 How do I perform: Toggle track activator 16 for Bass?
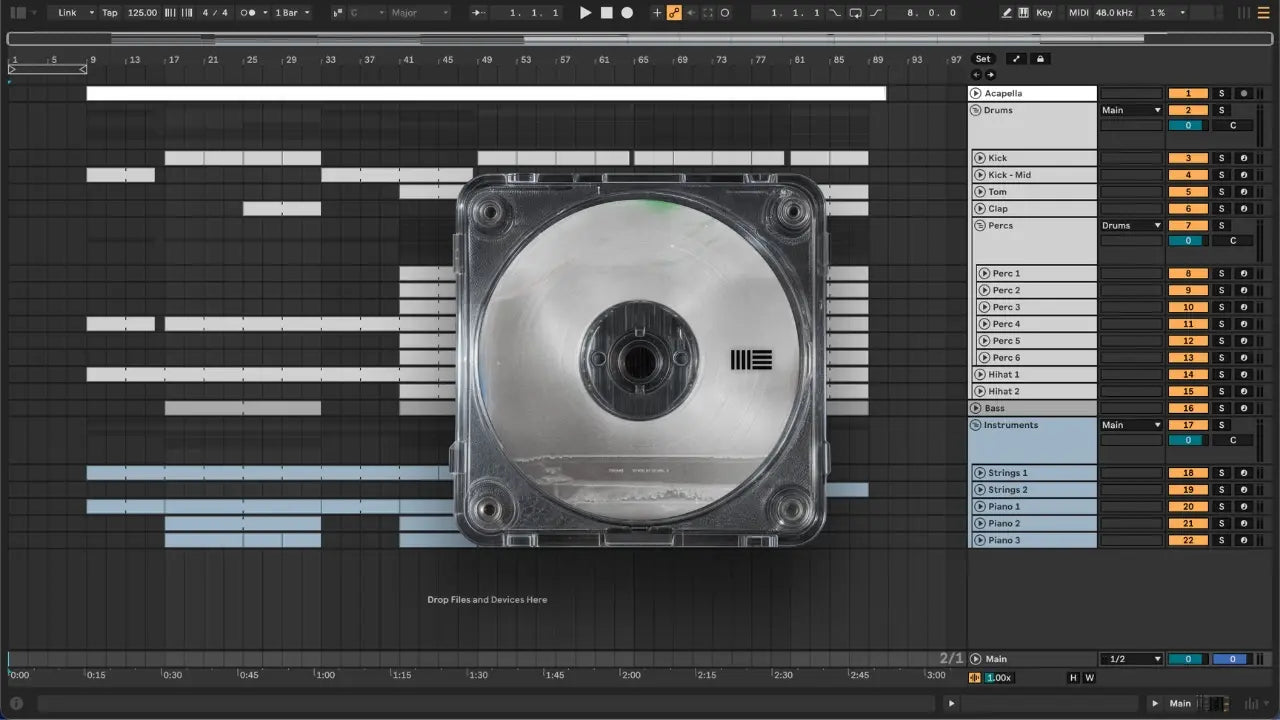click(1188, 408)
